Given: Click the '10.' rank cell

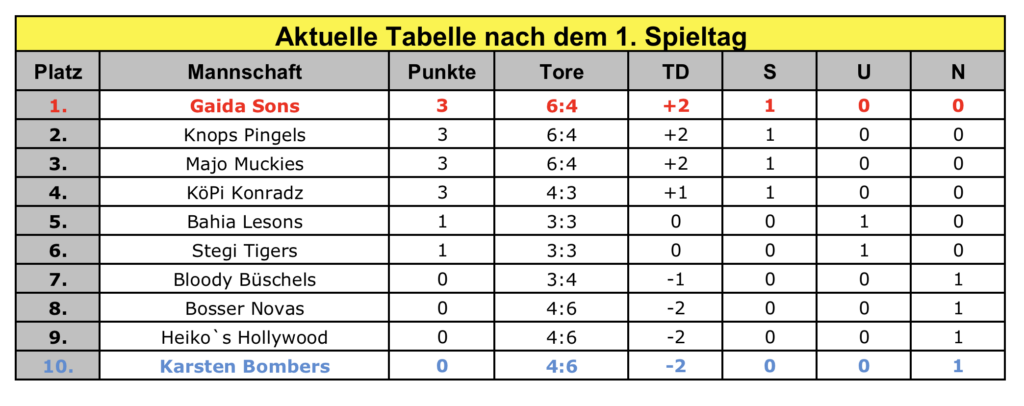Looking at the screenshot, I should (58, 366).
